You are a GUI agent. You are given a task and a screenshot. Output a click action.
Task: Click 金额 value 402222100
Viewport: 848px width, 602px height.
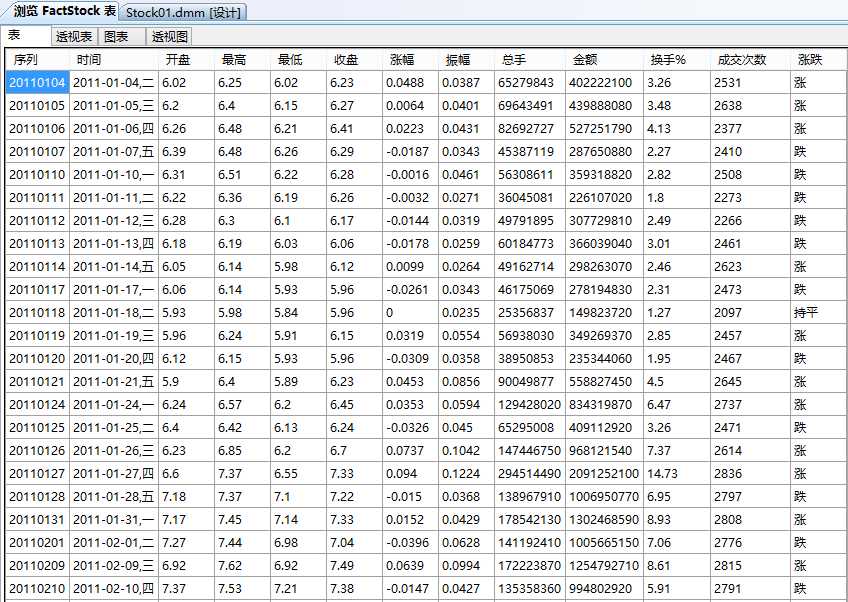604,82
